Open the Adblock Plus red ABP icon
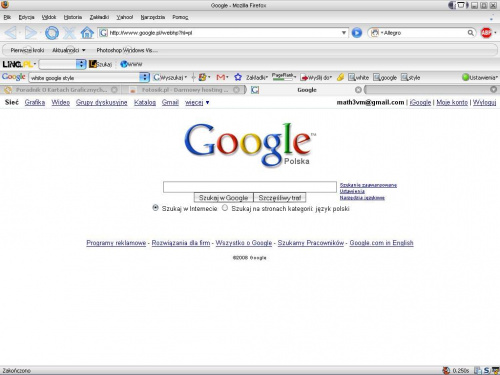Image resolution: width=500 pixels, height=375 pixels. pos(486,33)
